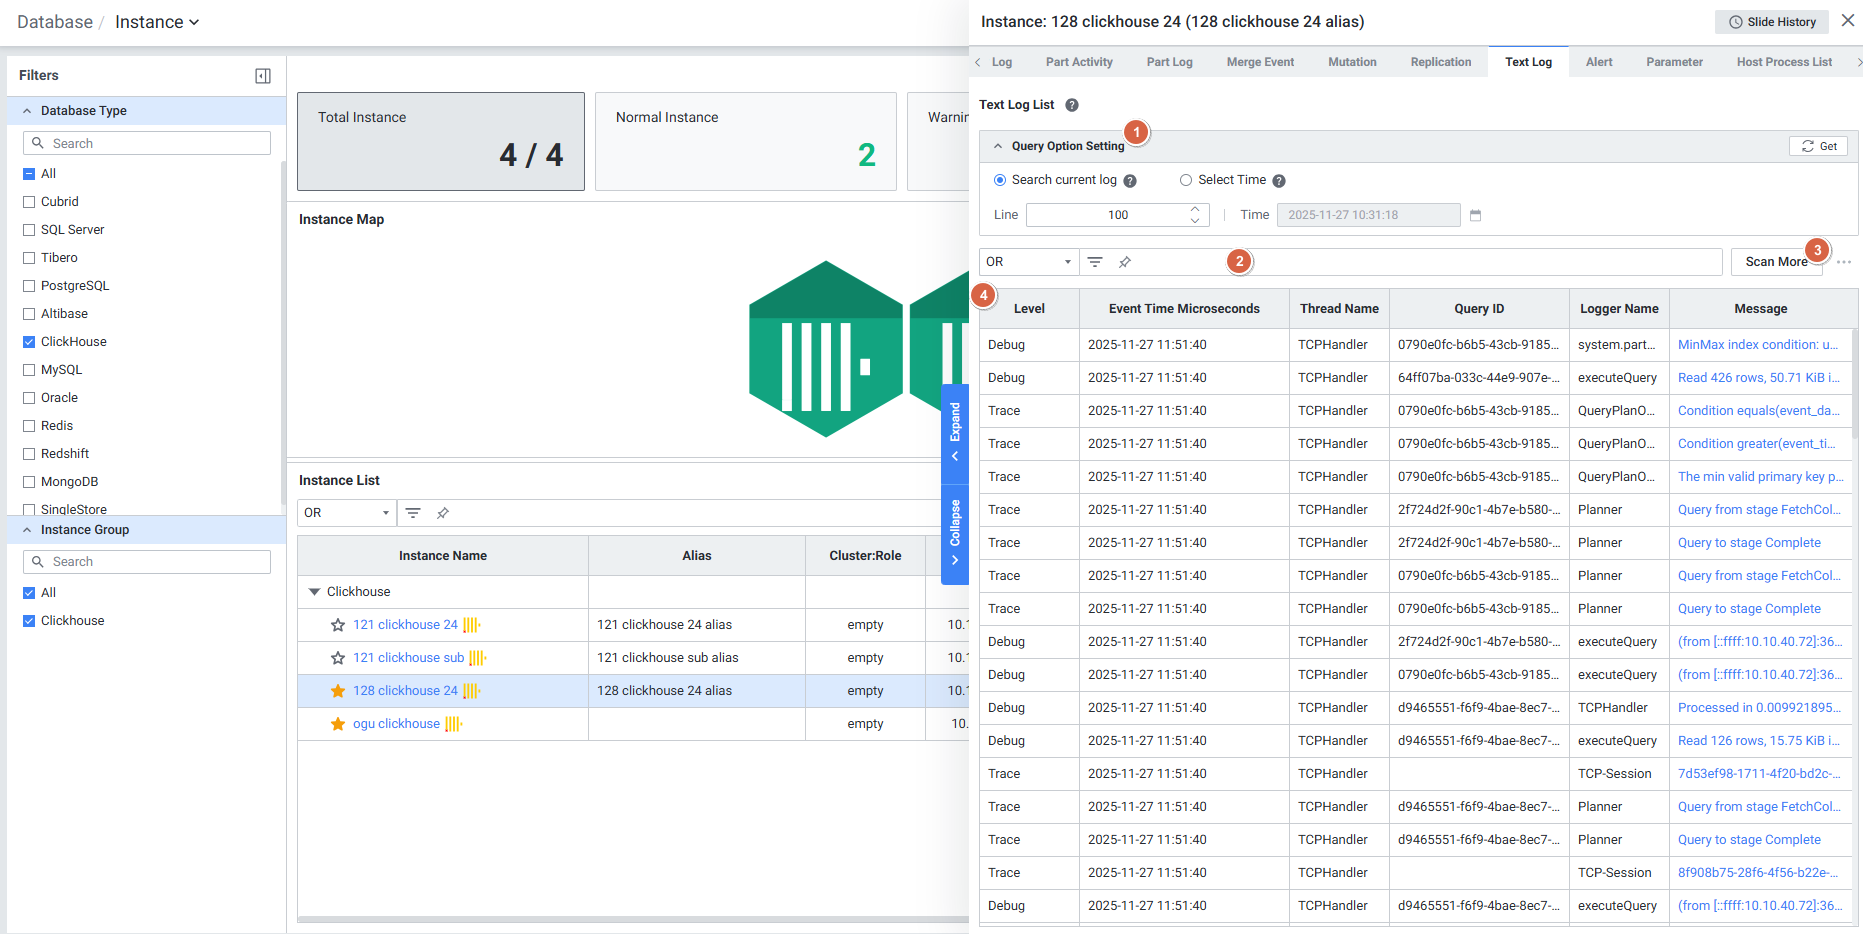
Task: Click the help icon beside Text Log List
Action: [1071, 105]
